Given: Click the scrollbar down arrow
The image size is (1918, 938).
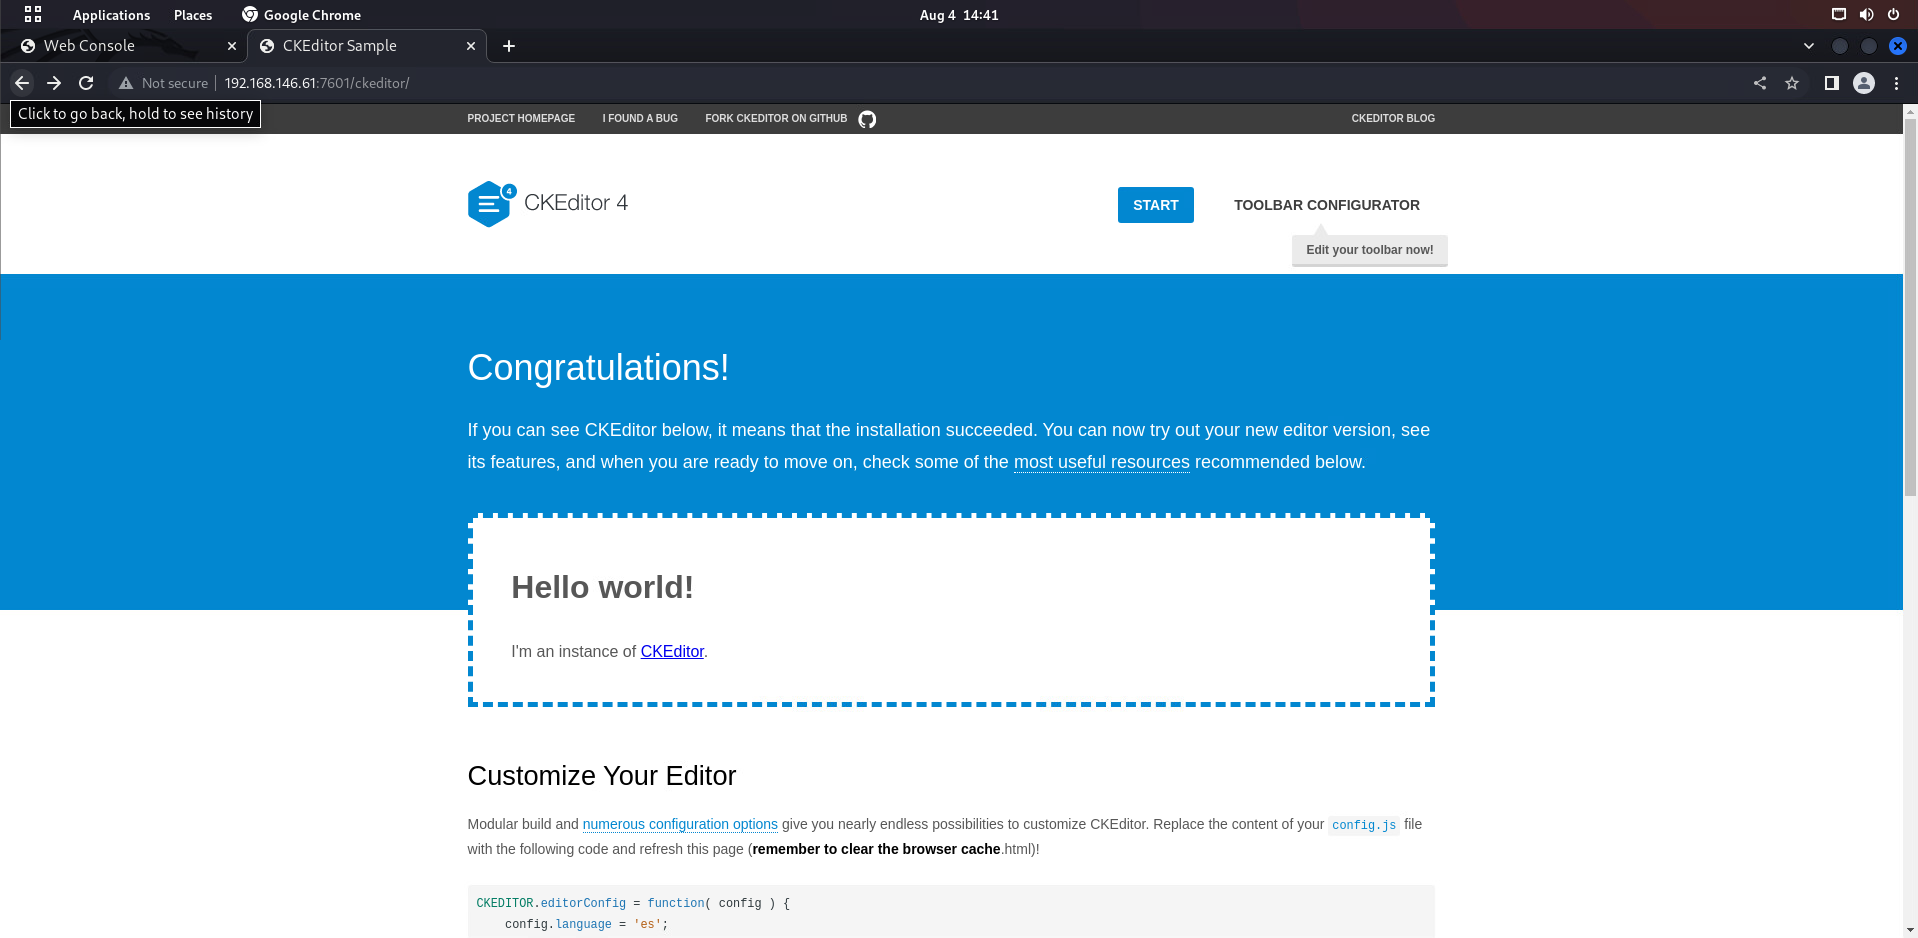Looking at the screenshot, I should pos(1910,930).
